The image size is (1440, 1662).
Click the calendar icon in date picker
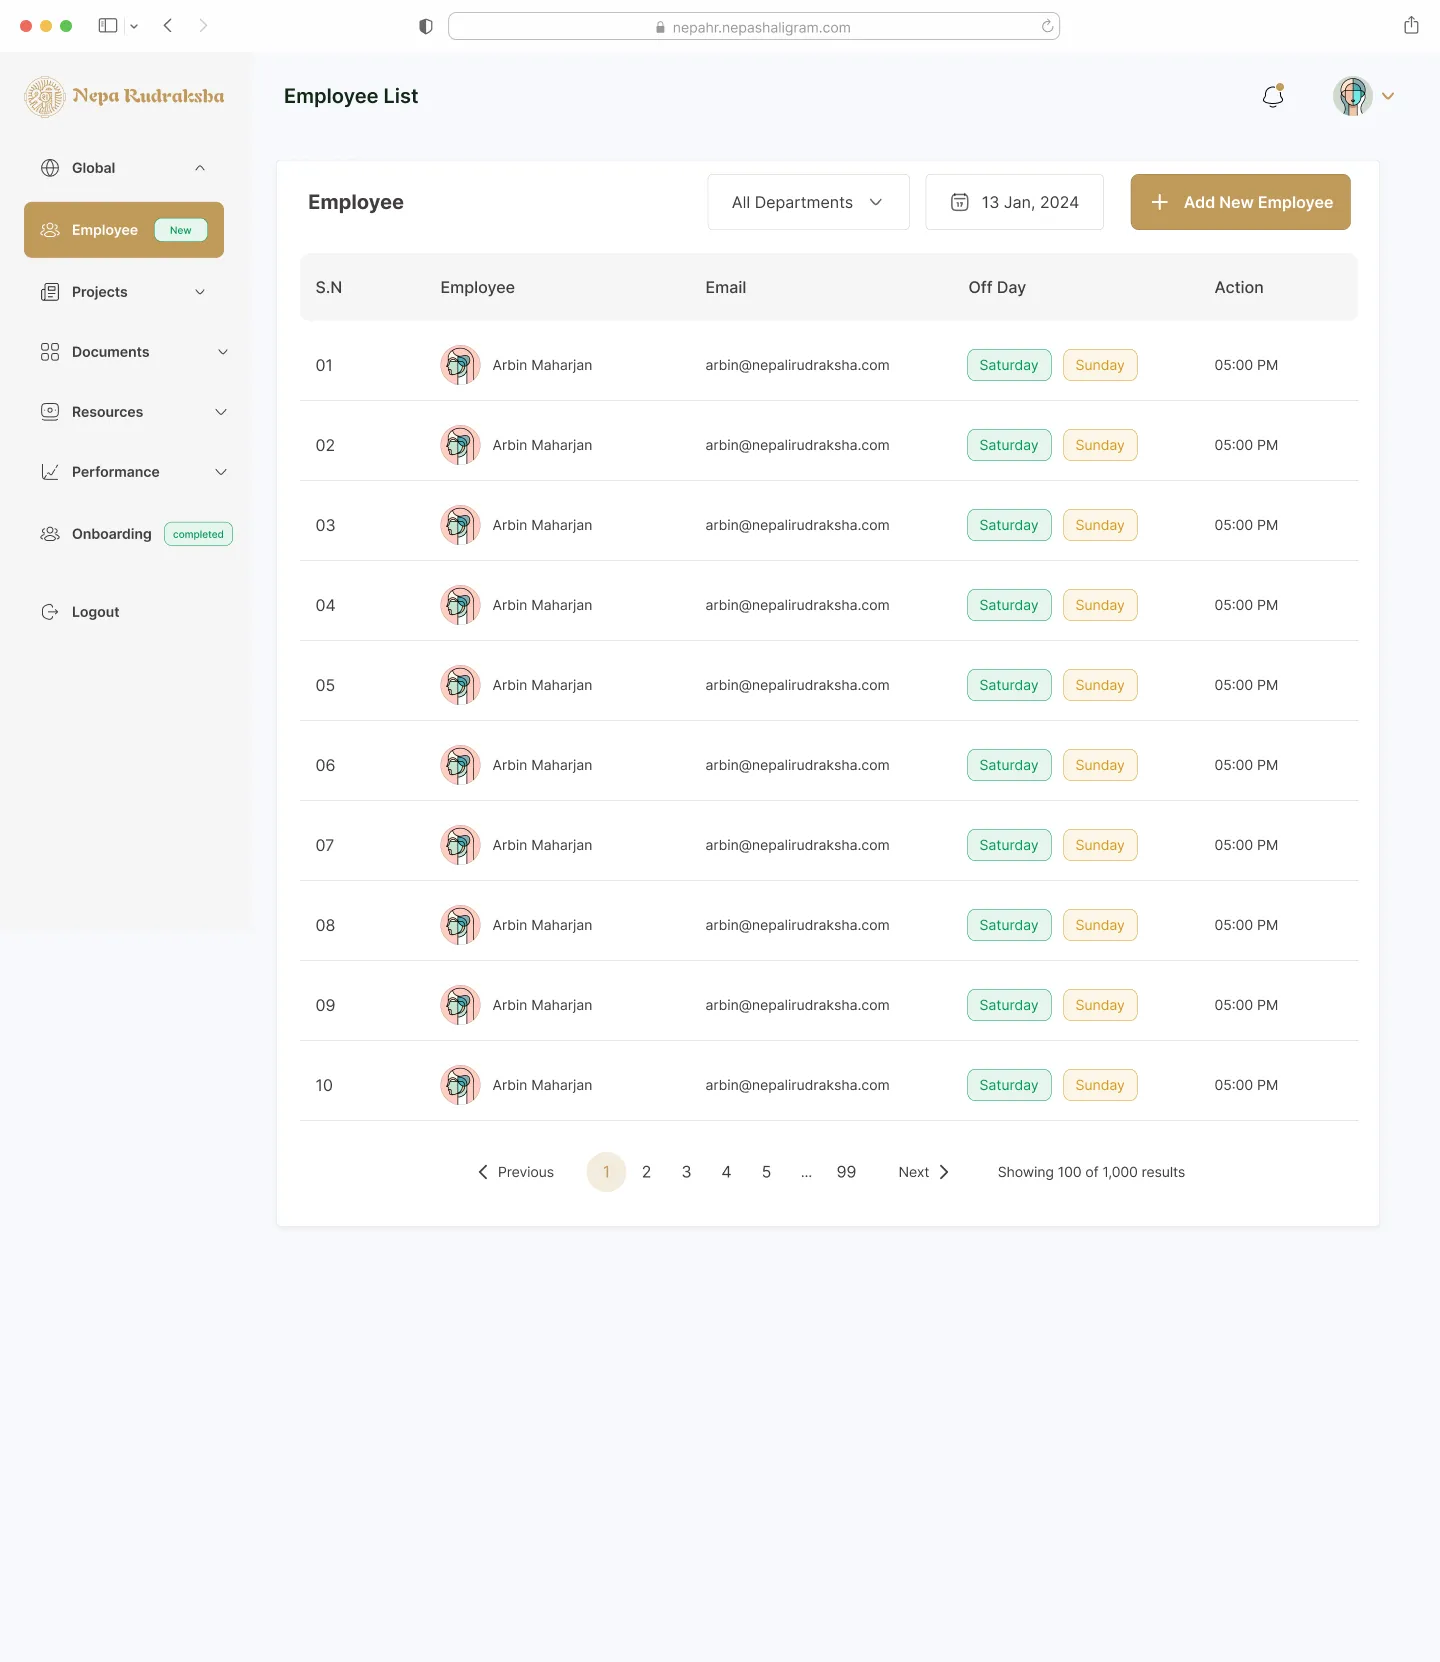click(x=959, y=202)
